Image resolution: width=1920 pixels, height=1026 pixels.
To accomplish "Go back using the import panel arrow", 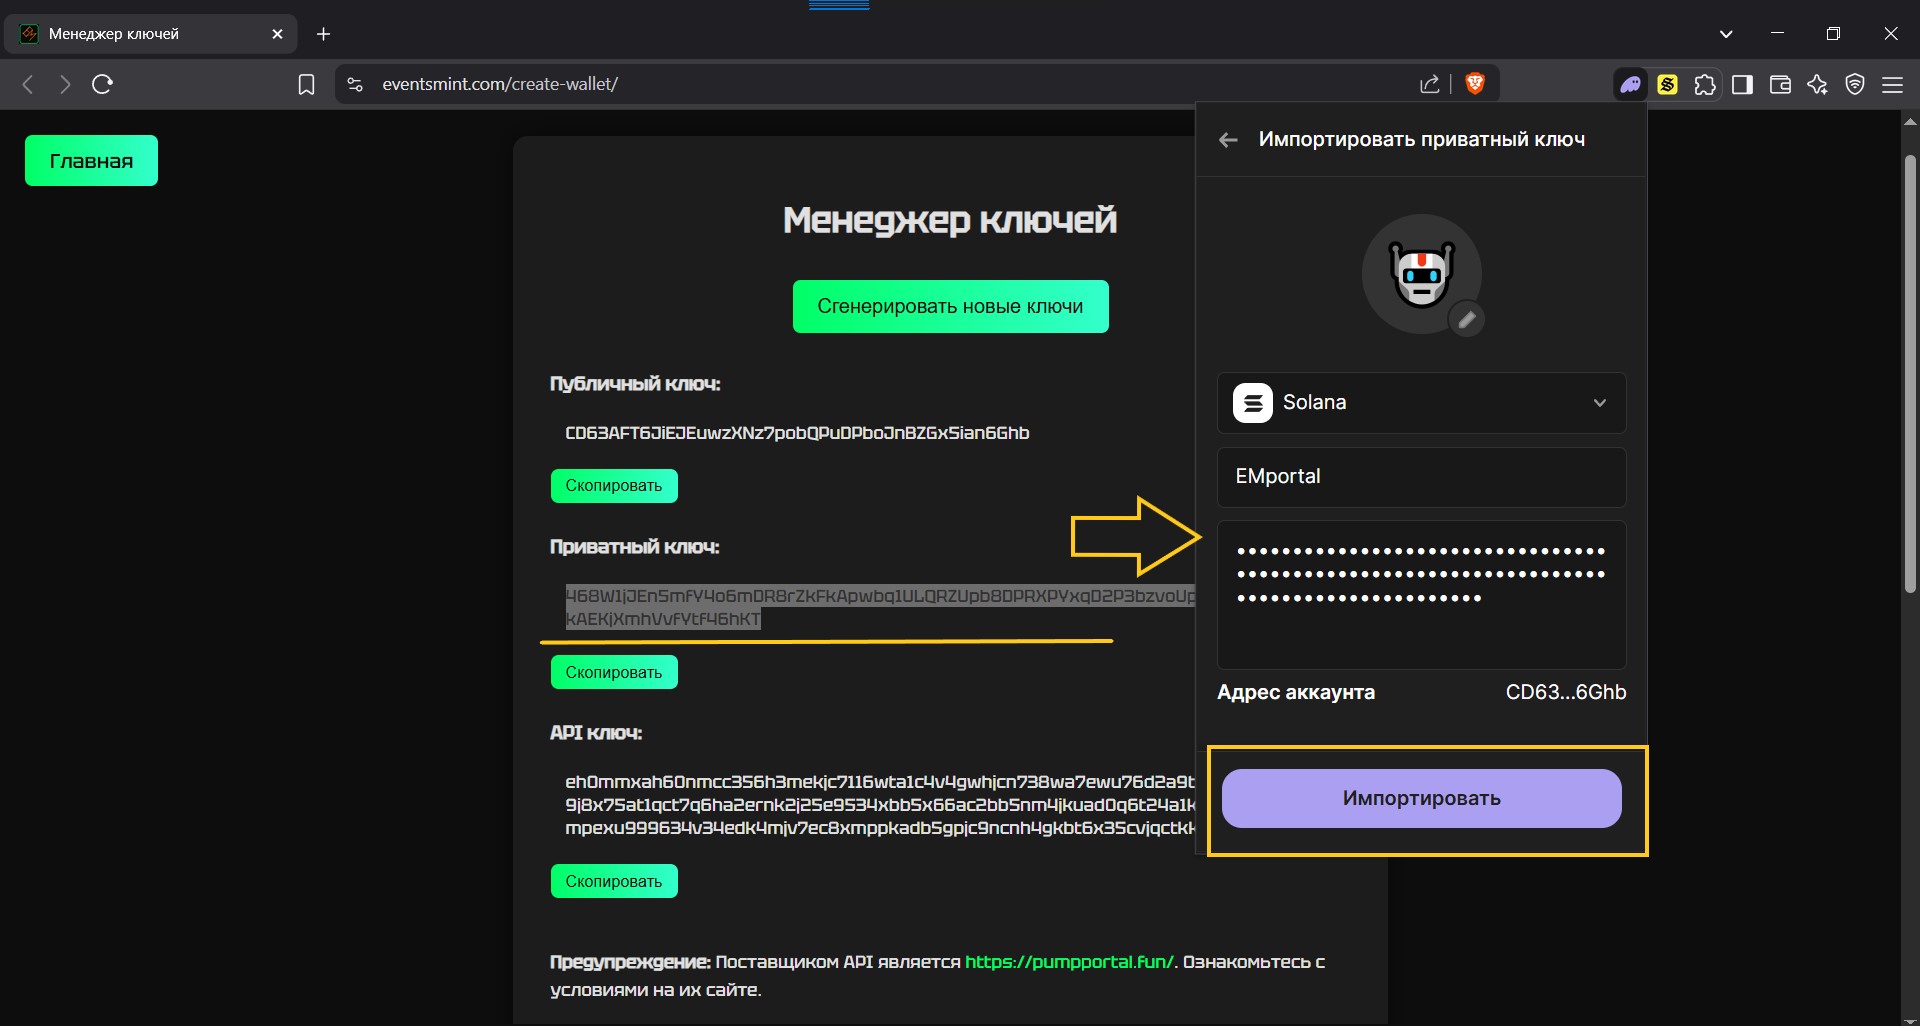I will coord(1229,140).
